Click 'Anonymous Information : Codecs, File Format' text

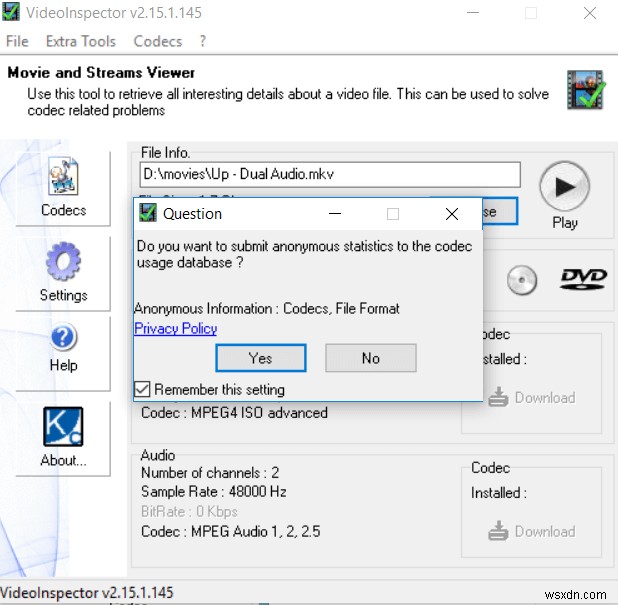tap(267, 308)
